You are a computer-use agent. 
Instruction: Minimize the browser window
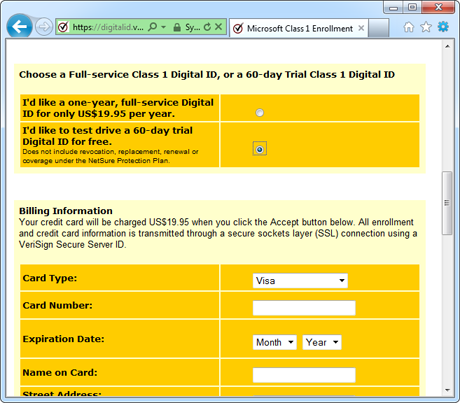coord(394,7)
